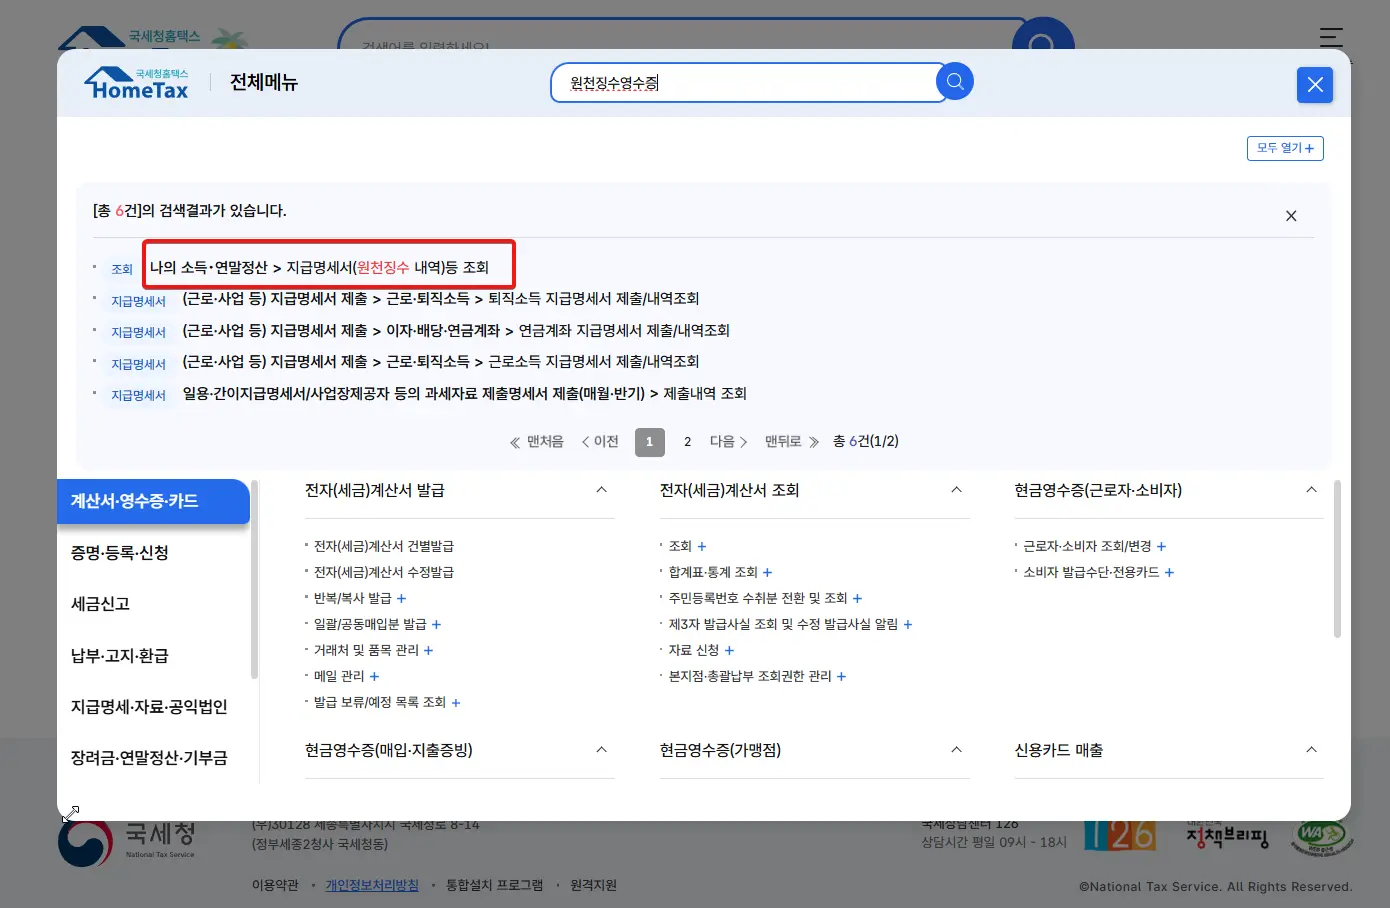Expand 소비자 발급수단·전용카드 plus icon
Image resolution: width=1390 pixels, height=908 pixels.
click(x=1169, y=573)
